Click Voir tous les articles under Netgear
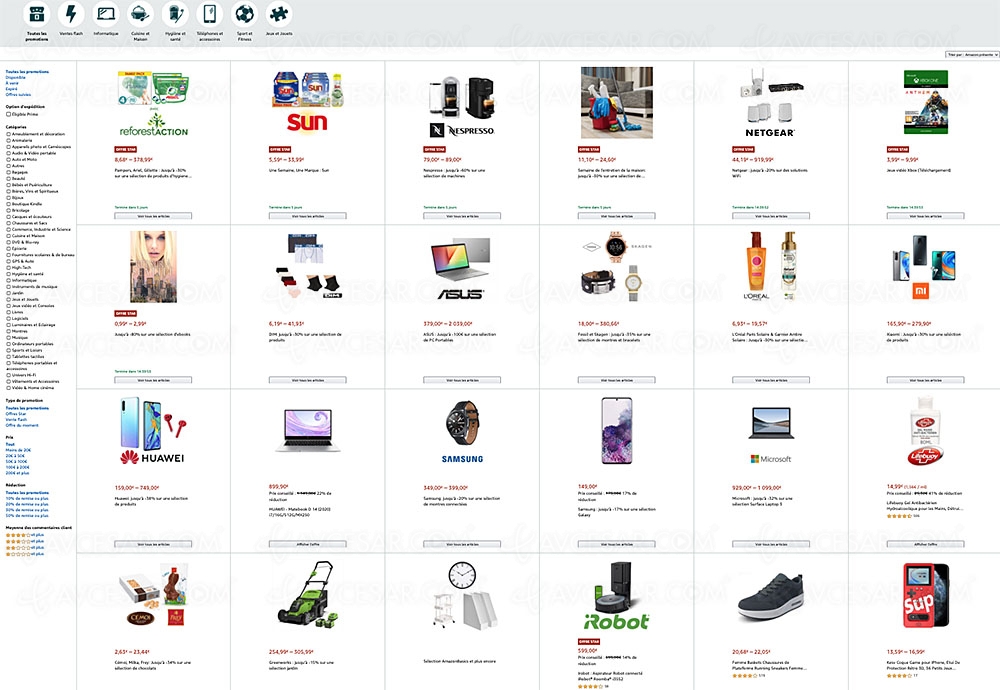1000x690 pixels. (x=771, y=216)
